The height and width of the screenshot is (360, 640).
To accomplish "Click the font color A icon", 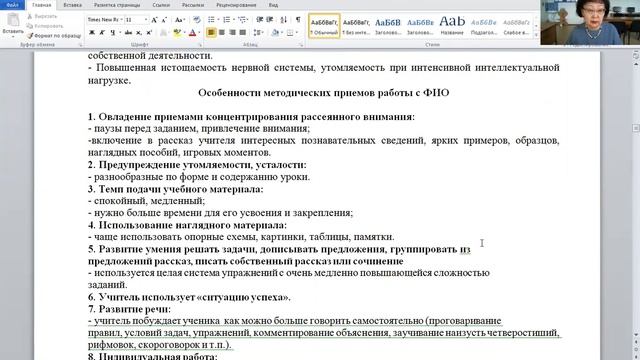I will point(192,33).
